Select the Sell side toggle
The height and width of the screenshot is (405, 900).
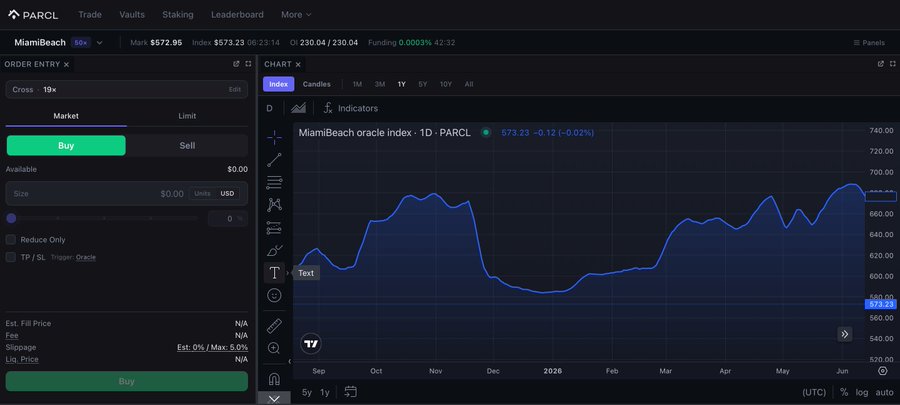pos(187,146)
